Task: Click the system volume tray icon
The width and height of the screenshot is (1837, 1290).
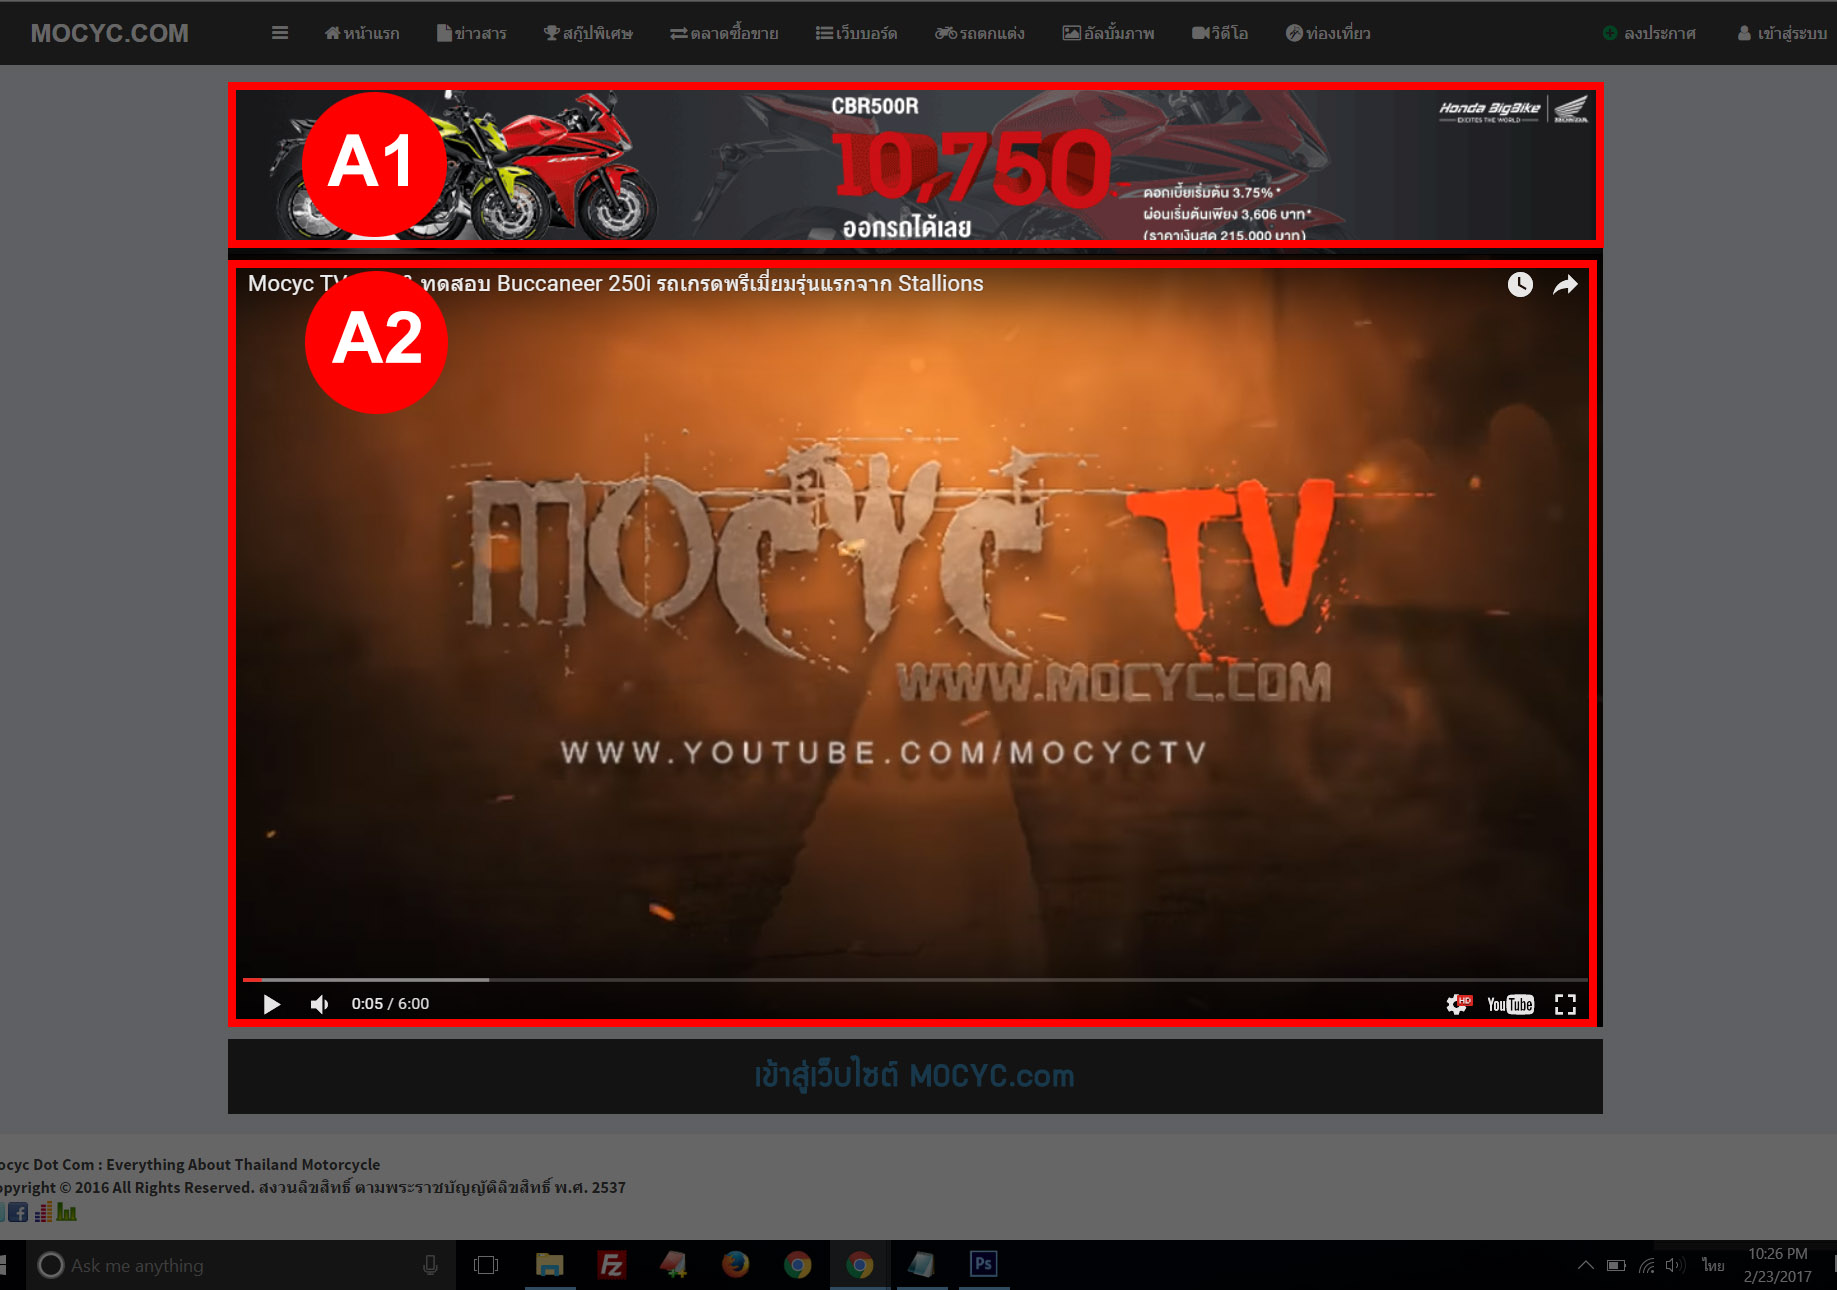Action: [x=1675, y=1265]
